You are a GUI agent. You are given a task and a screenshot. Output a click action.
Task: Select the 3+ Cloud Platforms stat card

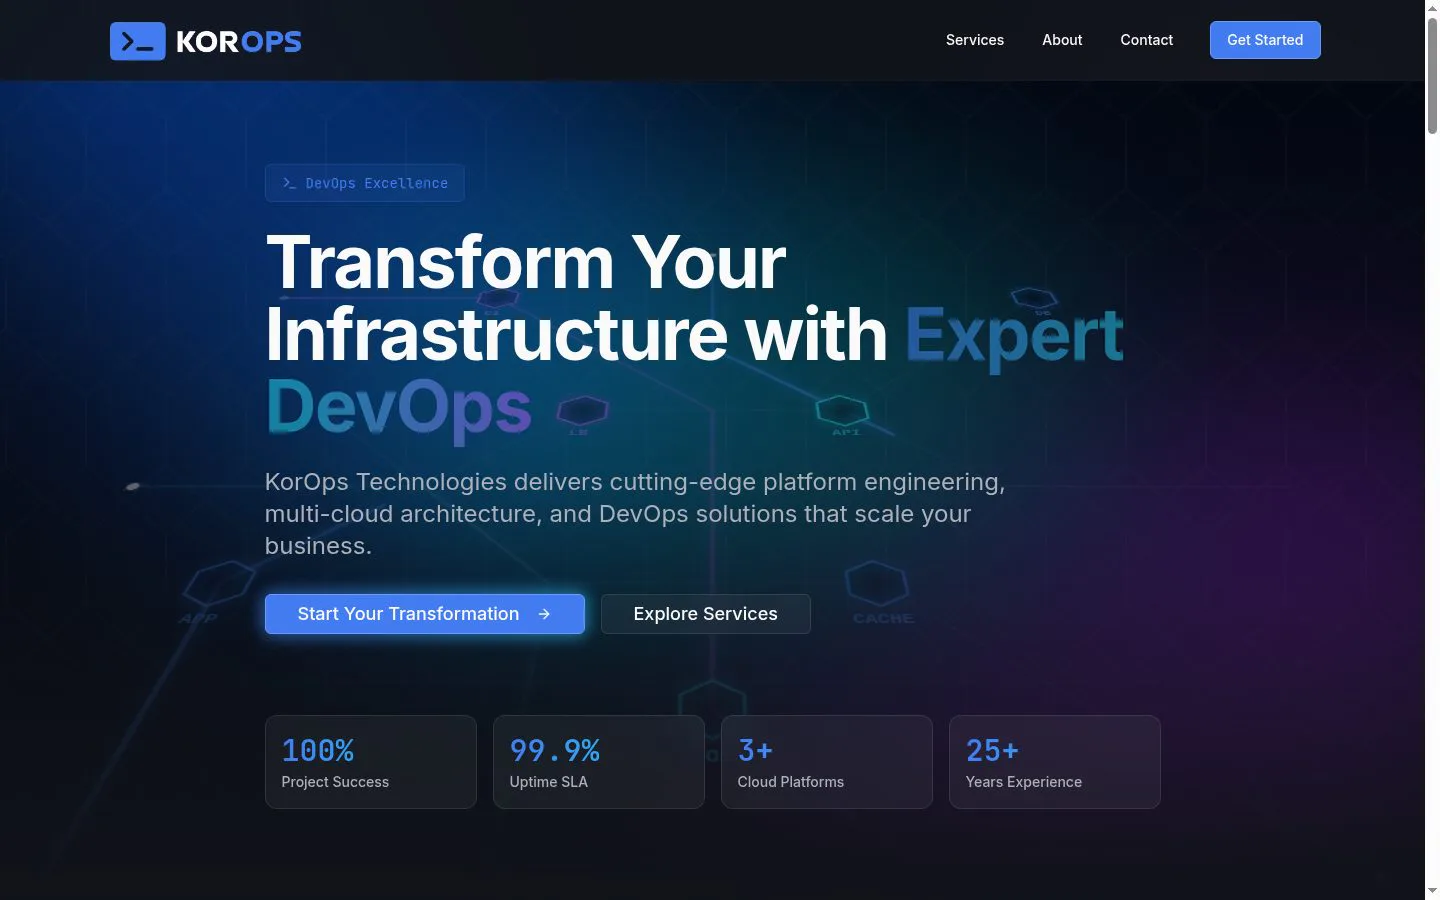[827, 762]
